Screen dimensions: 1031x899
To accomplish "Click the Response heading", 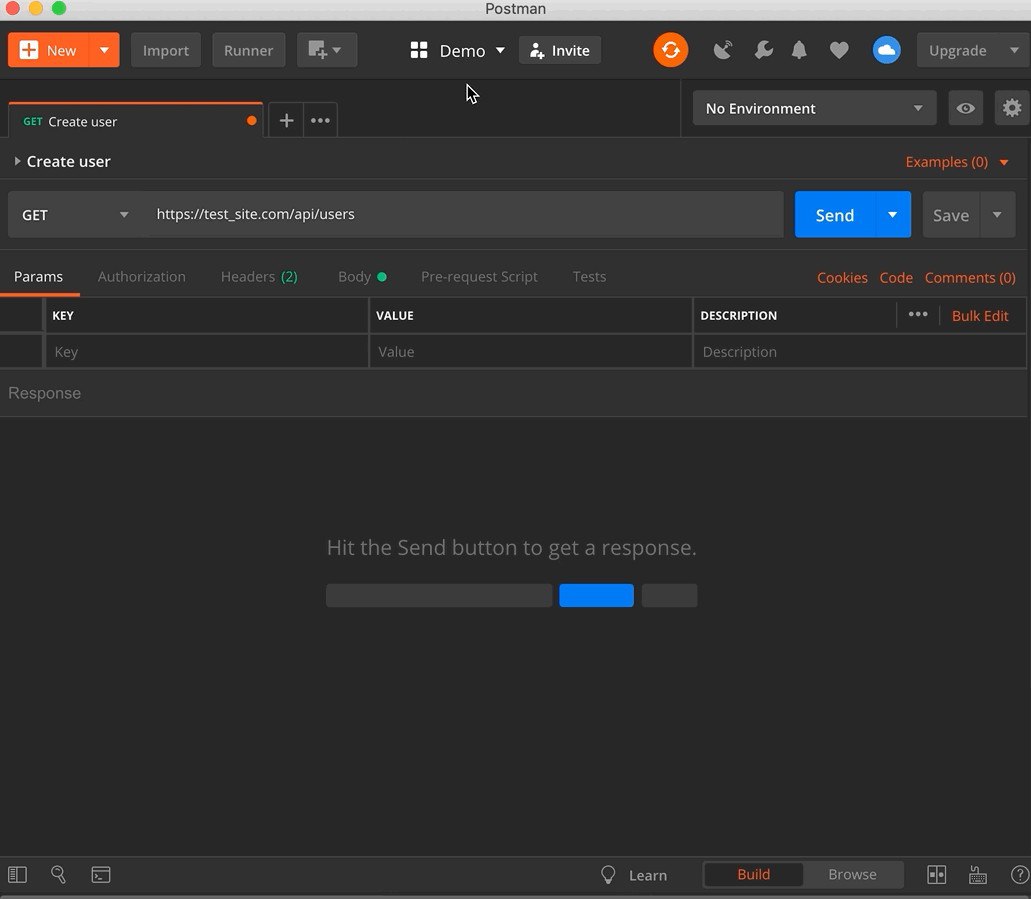I will click(x=45, y=393).
